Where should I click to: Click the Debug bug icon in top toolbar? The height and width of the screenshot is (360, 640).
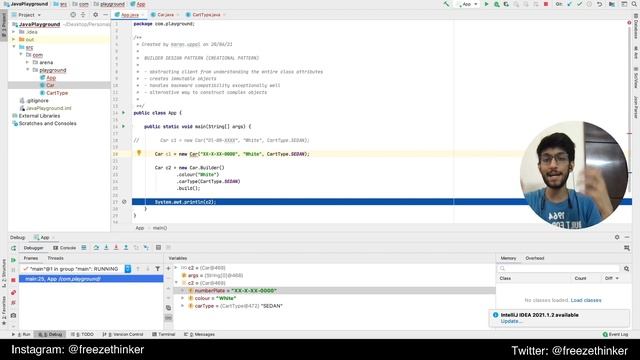point(496,4)
